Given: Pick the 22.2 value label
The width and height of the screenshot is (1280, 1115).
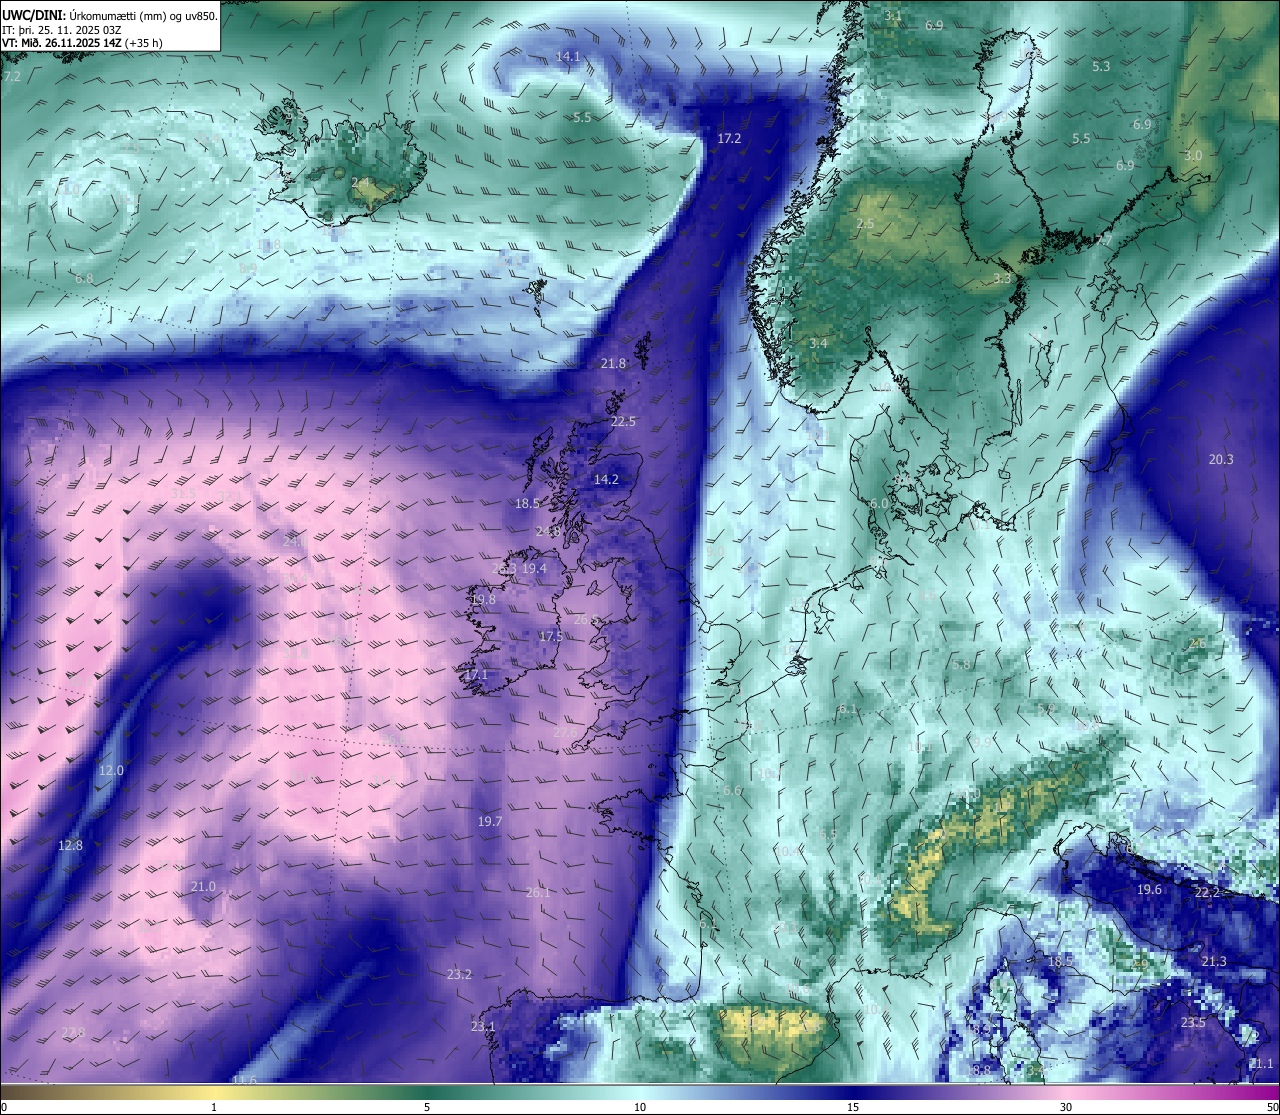Looking at the screenshot, I should (1208, 892).
